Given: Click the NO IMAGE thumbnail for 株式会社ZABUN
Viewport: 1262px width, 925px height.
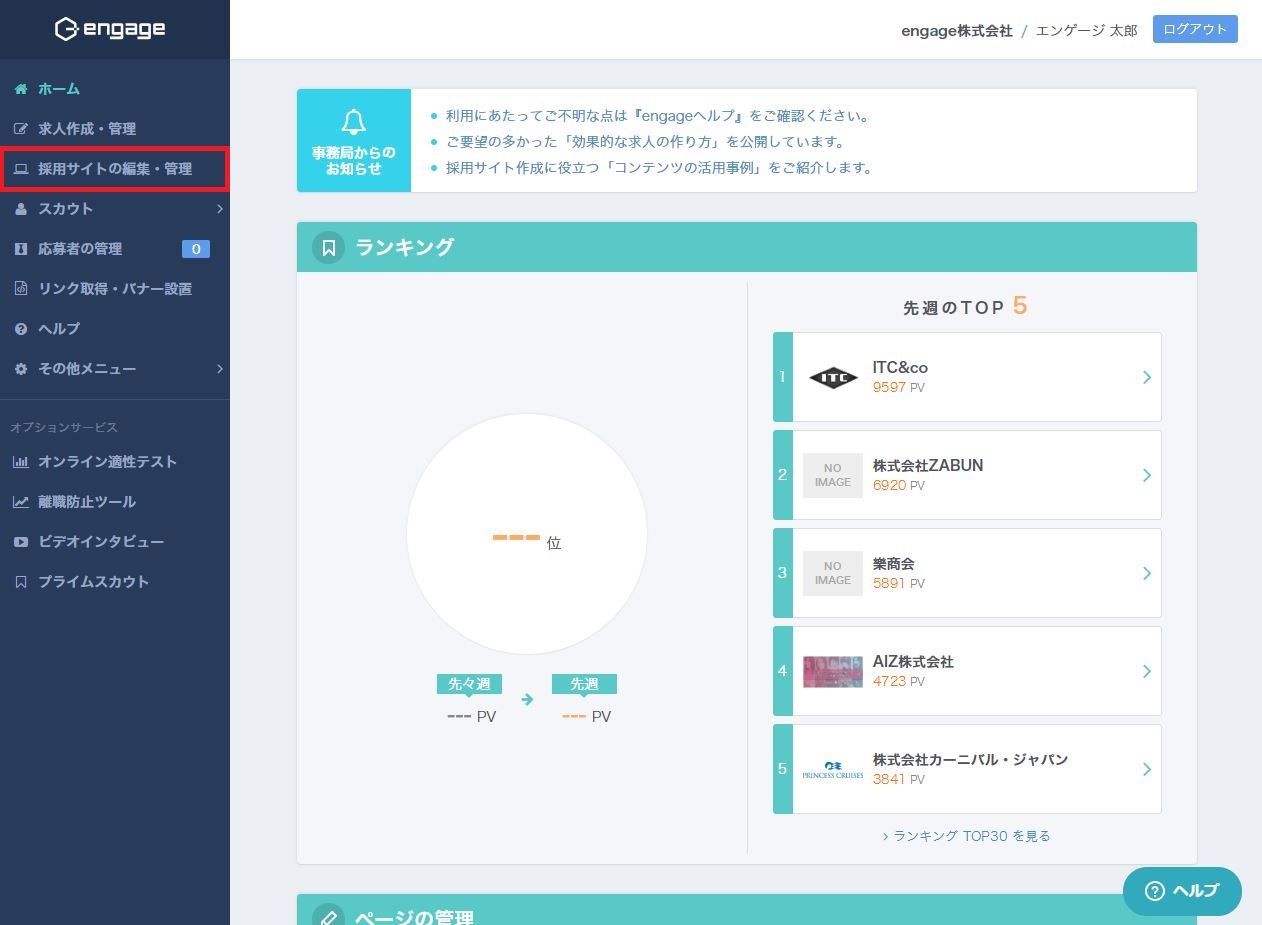Looking at the screenshot, I should (x=833, y=475).
